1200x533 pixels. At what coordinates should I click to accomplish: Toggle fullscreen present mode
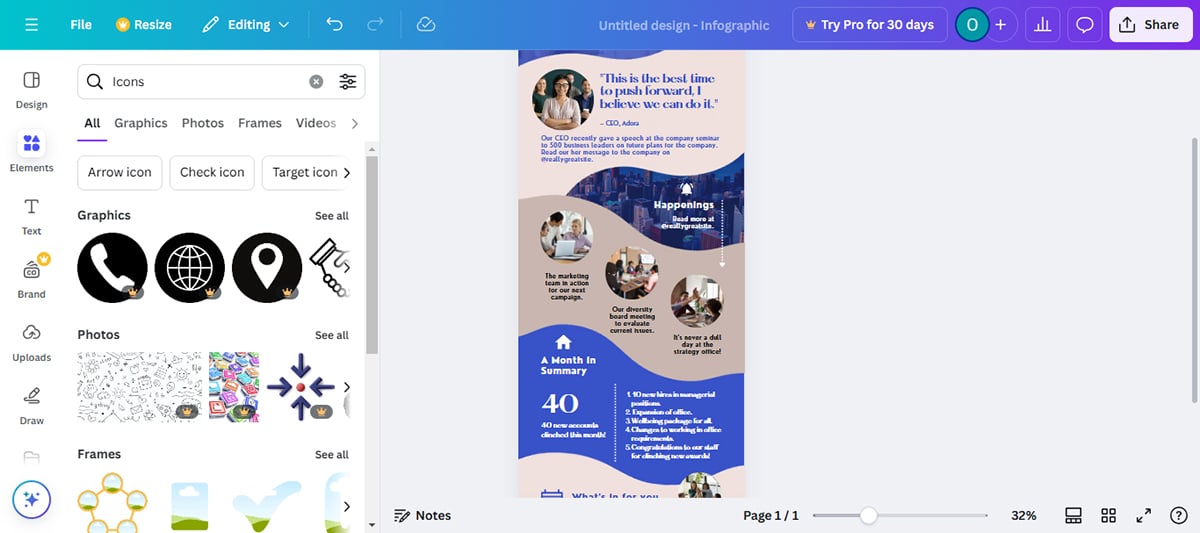click(x=1143, y=516)
